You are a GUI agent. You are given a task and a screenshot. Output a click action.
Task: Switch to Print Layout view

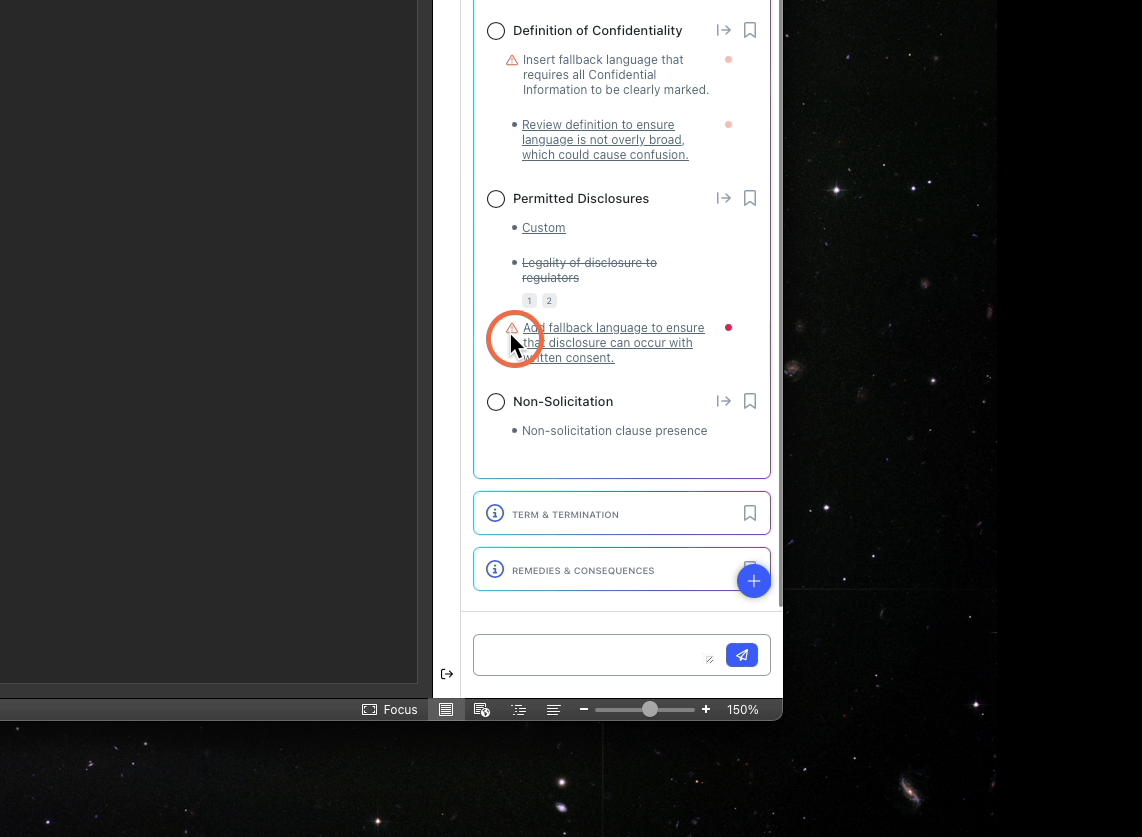coord(446,710)
